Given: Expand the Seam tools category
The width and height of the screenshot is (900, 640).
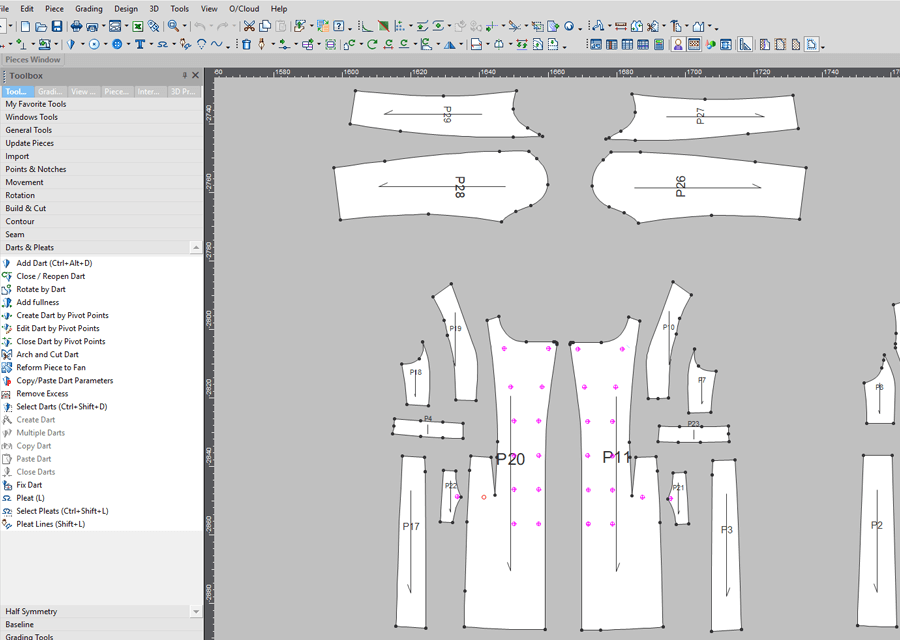Looking at the screenshot, I should (15, 234).
